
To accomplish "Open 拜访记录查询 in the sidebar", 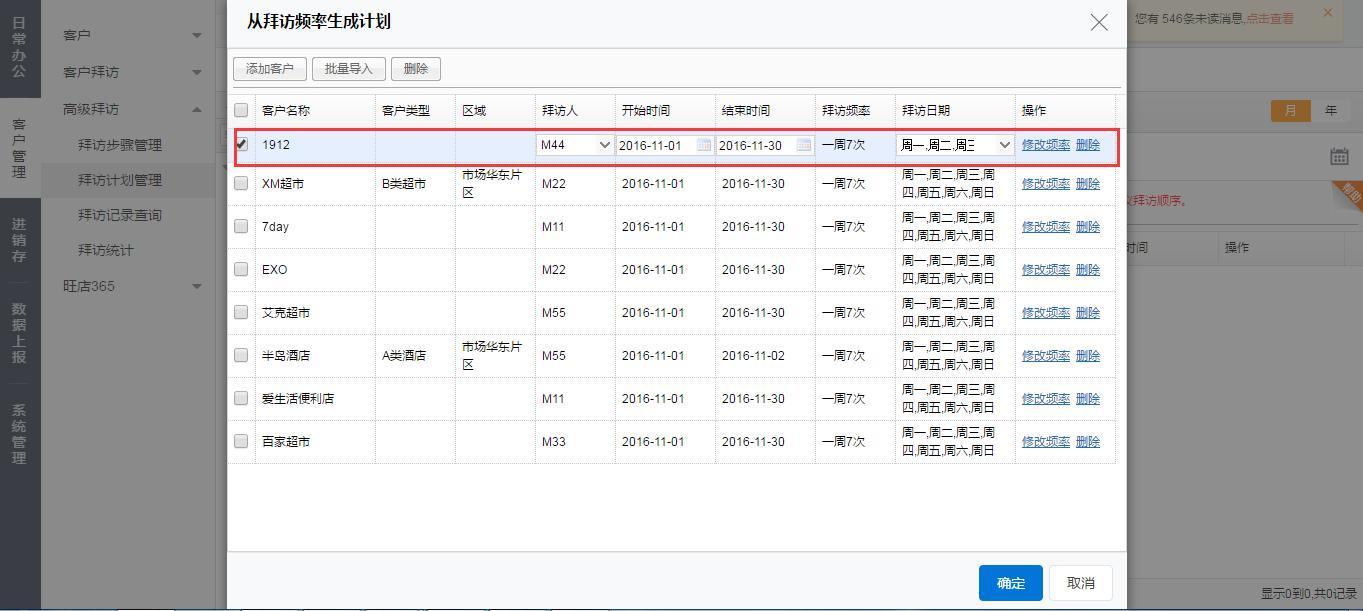I will pyautogui.click(x=120, y=215).
